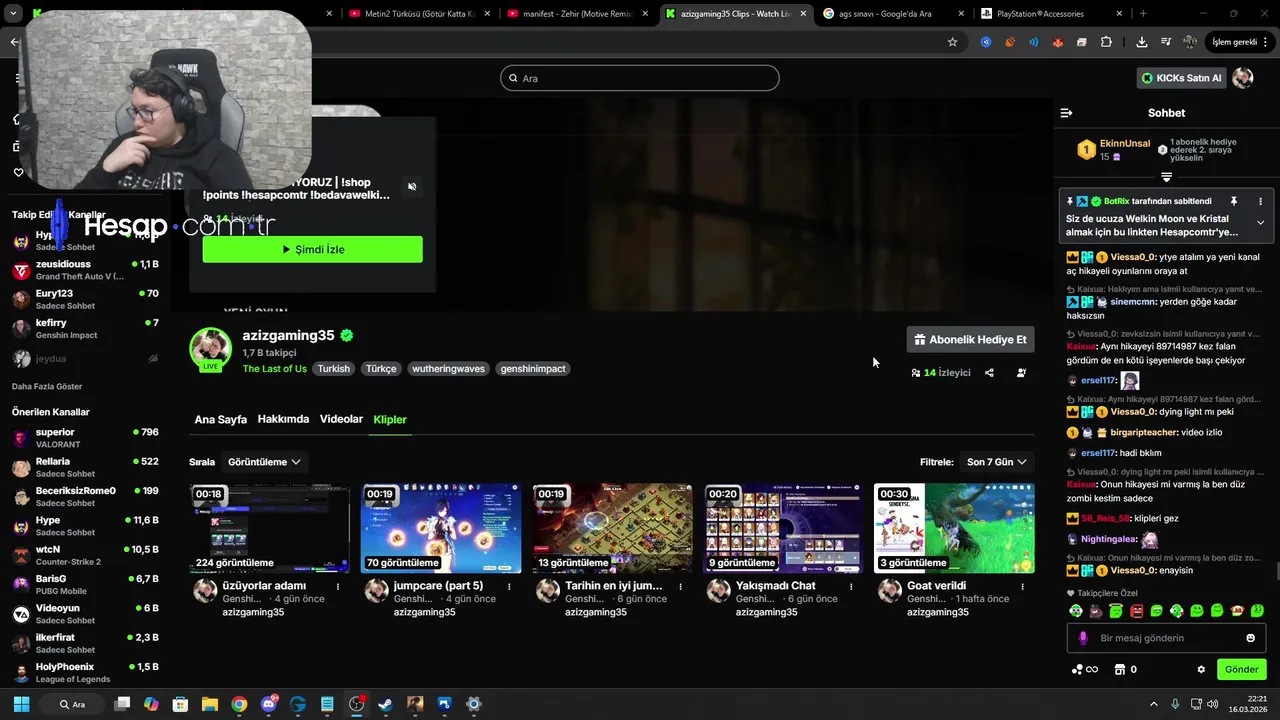Click in the Ara search field

(x=640, y=78)
